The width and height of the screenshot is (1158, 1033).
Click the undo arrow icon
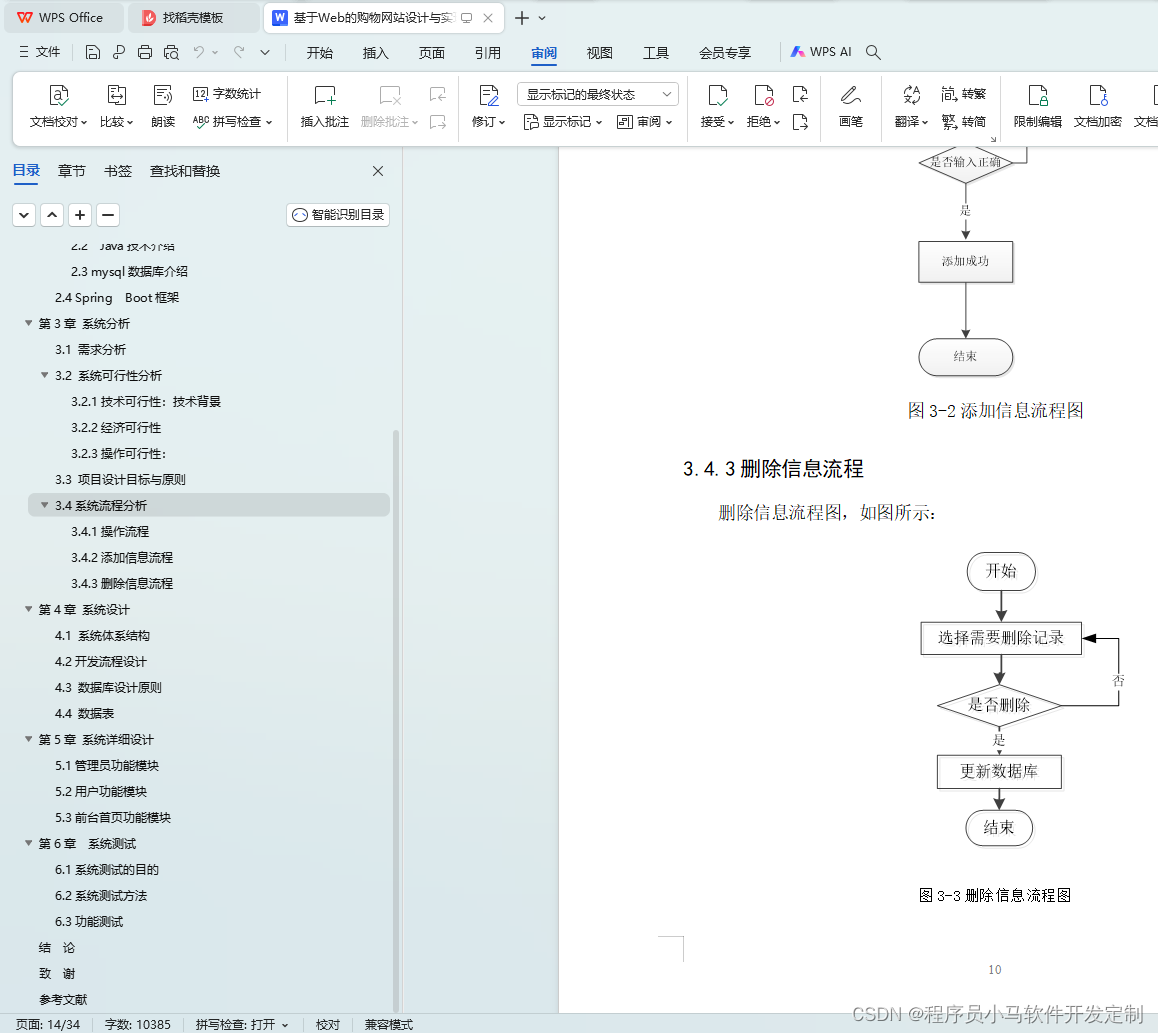(199, 52)
